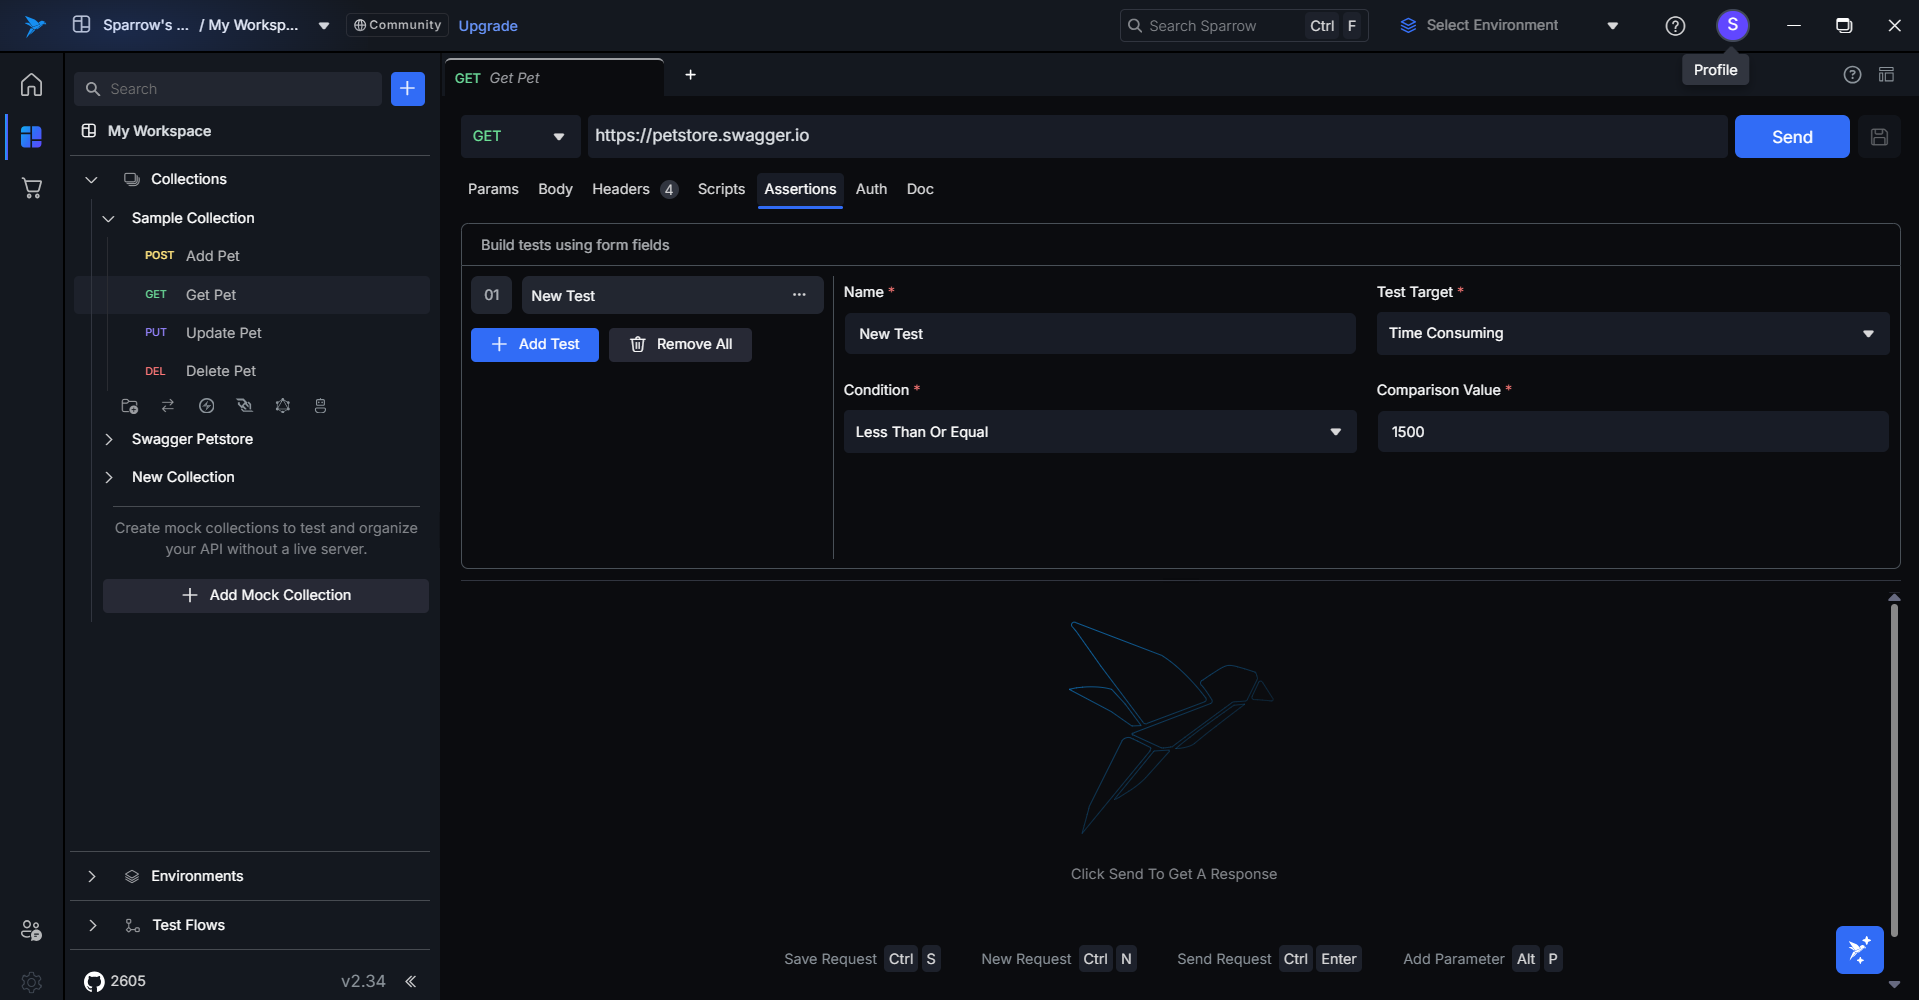Click the save request disk icon
The width and height of the screenshot is (1919, 1000).
pos(1879,137)
